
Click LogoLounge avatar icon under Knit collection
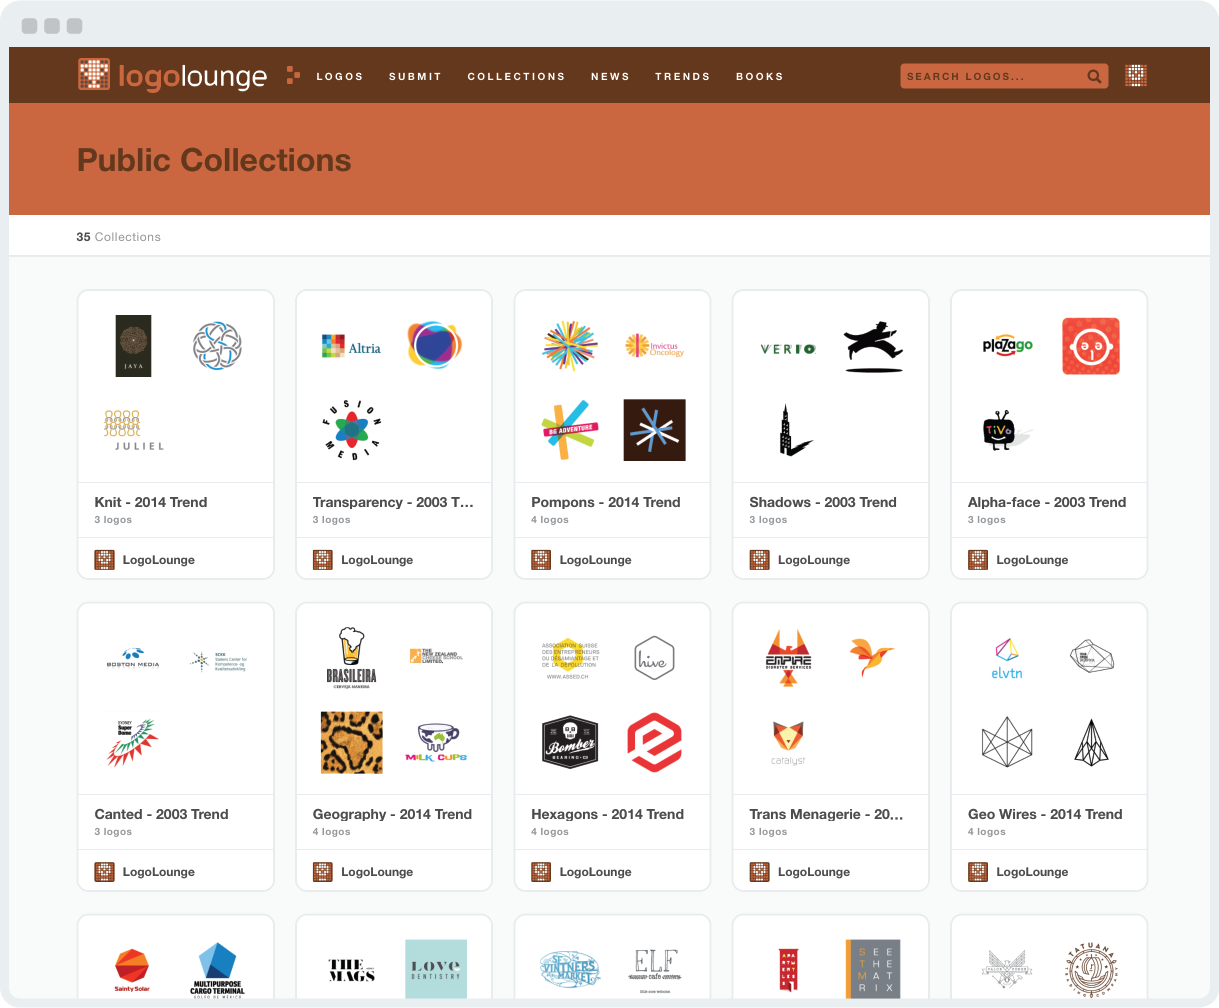pos(104,560)
